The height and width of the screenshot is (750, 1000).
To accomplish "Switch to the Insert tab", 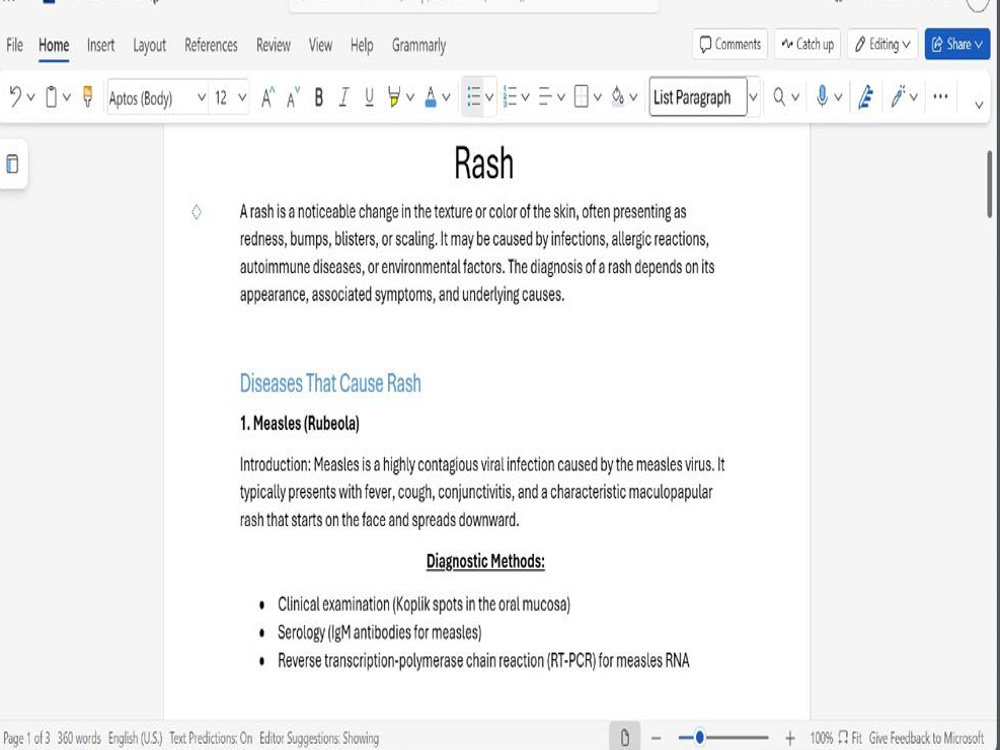I will coord(101,45).
